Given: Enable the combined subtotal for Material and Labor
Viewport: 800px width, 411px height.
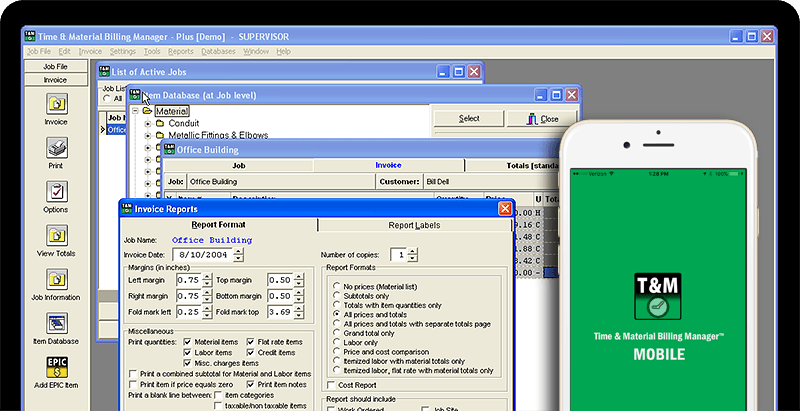Looking at the screenshot, I should point(133,374).
